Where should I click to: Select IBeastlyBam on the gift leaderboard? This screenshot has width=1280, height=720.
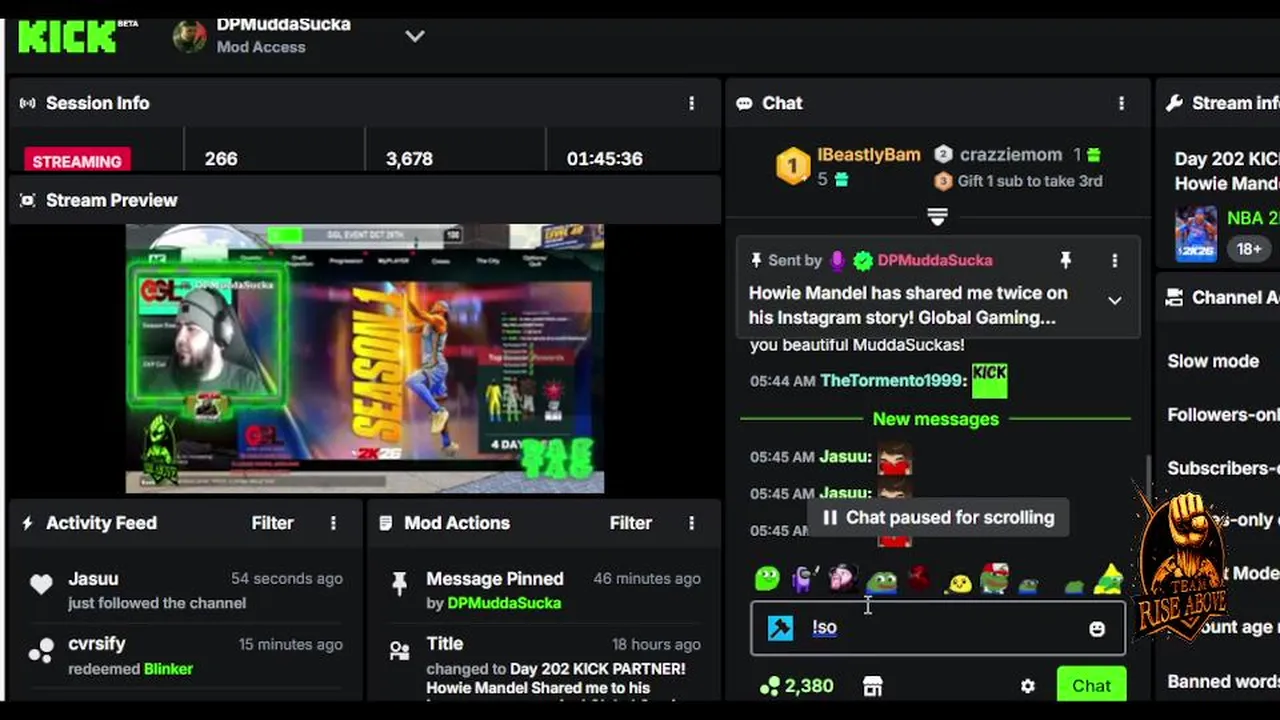click(x=869, y=155)
